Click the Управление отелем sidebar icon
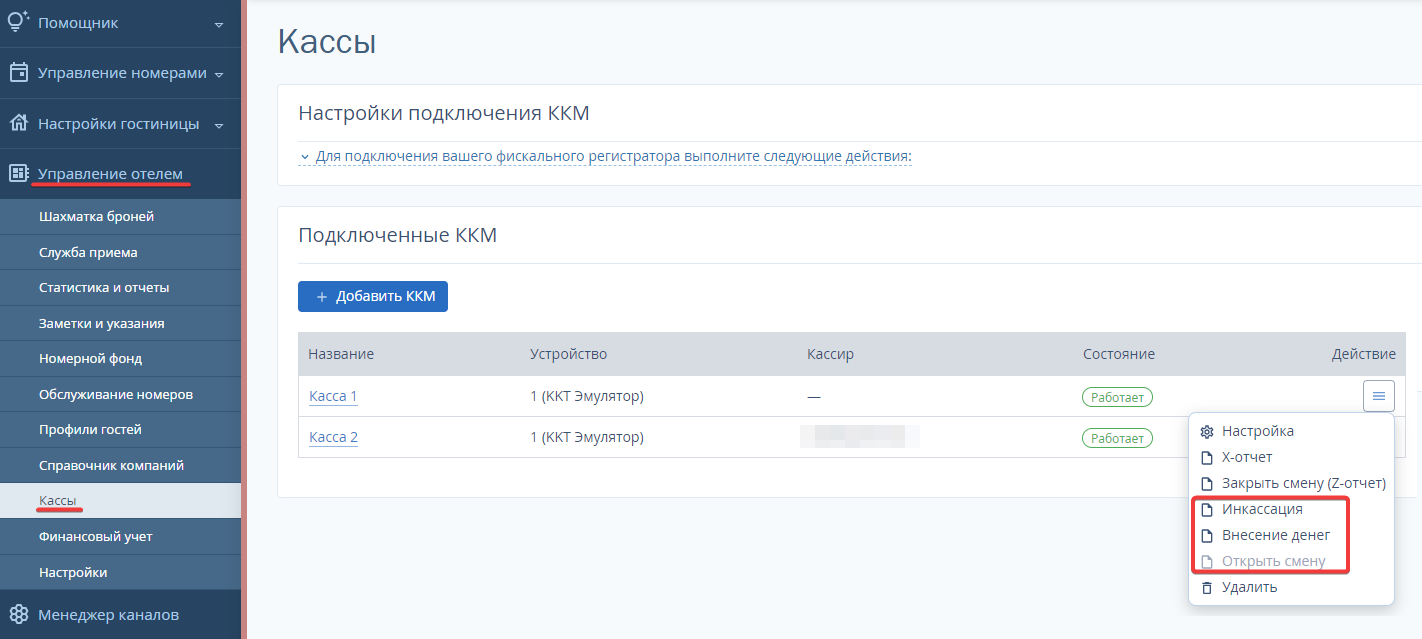The image size is (1422, 639). pos(18,174)
